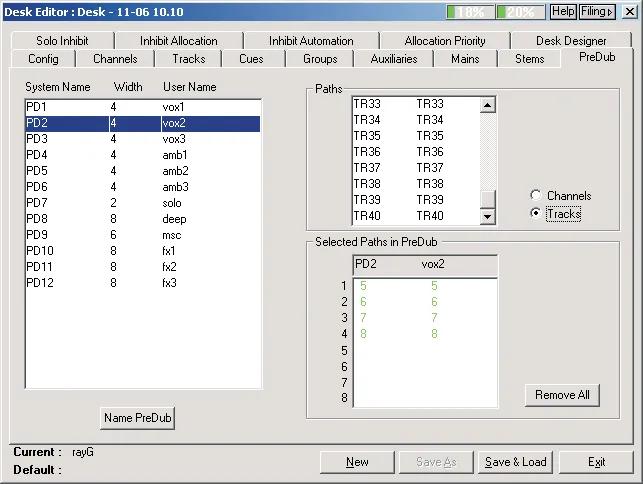Select PD8 row named deep

click(143, 219)
